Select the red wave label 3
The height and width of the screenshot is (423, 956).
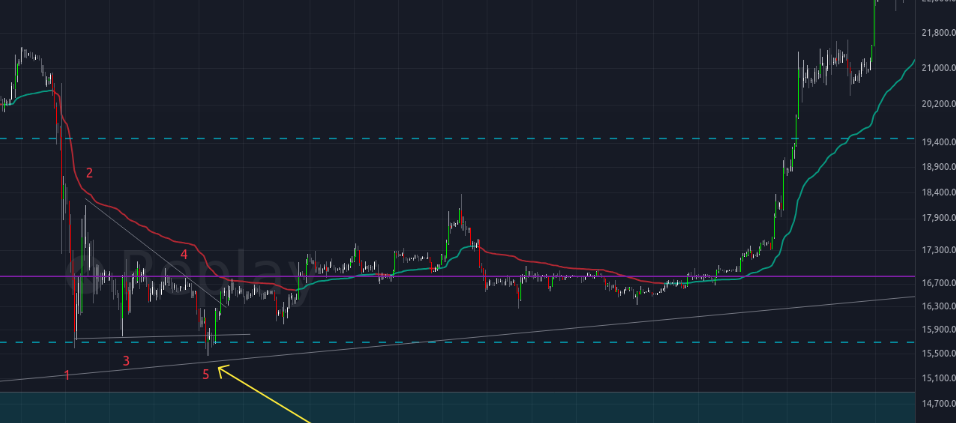[x=126, y=360]
